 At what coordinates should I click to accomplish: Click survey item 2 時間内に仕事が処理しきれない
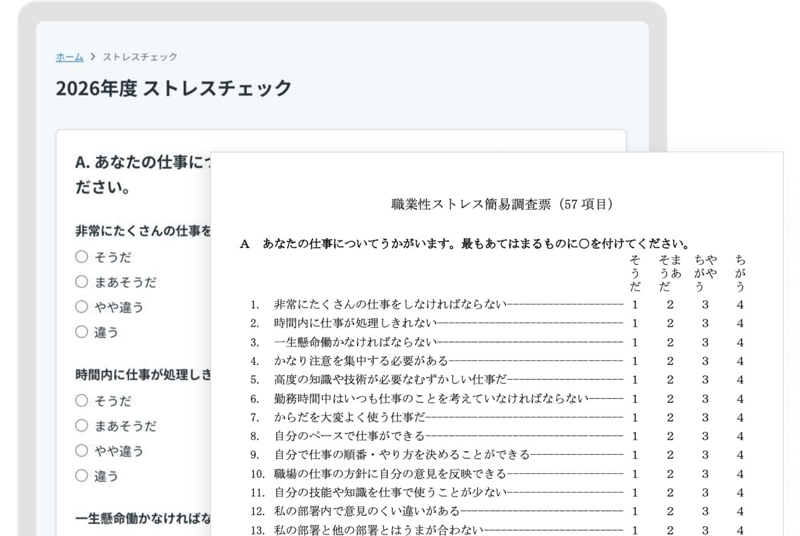[x=356, y=323]
